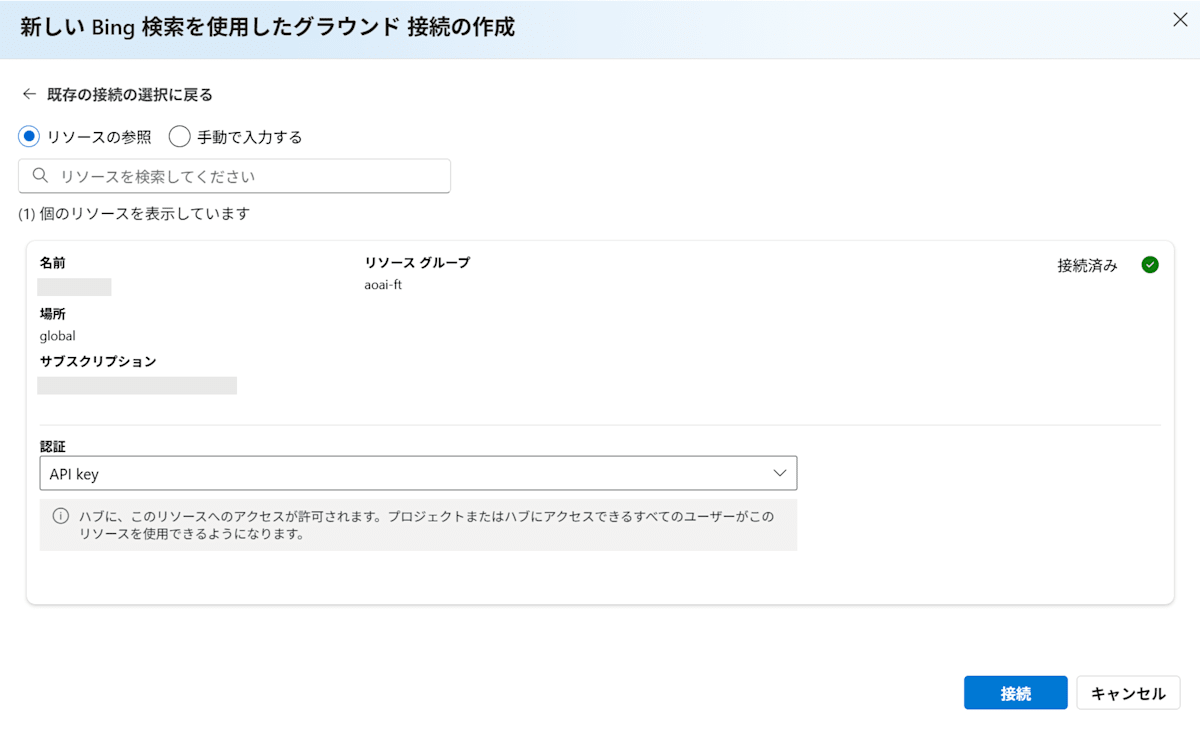Click the dropdown chevron for API key

click(780, 474)
